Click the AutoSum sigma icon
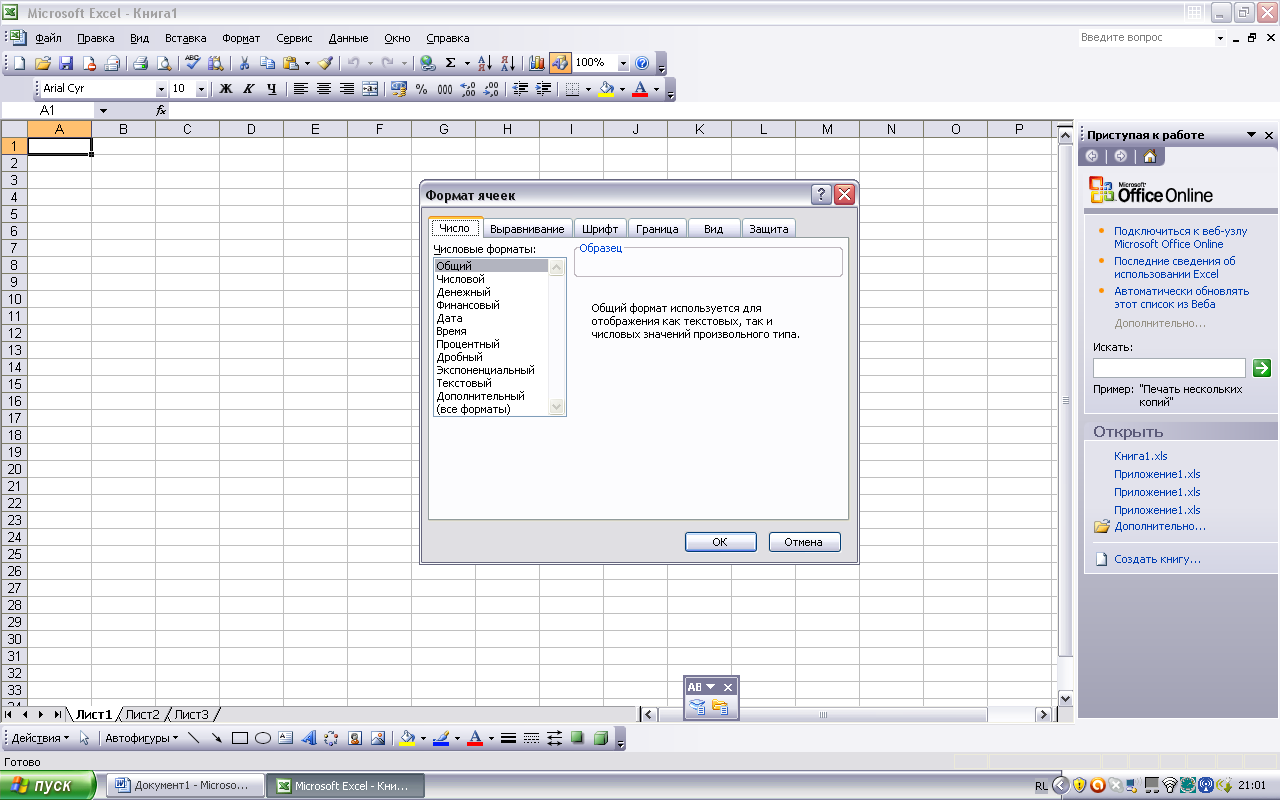1280x800 pixels. click(x=451, y=63)
